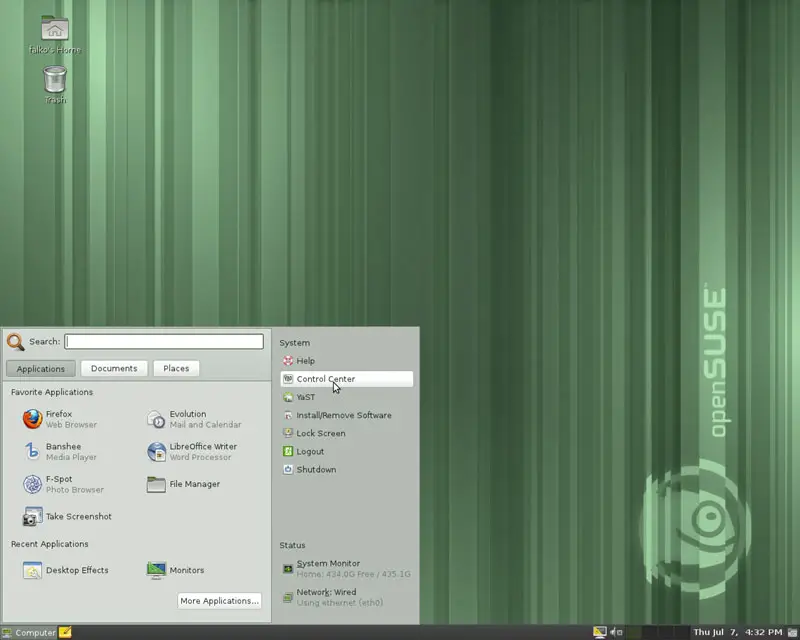800x640 pixels.
Task: Open Control Center in System list
Action: click(x=347, y=379)
